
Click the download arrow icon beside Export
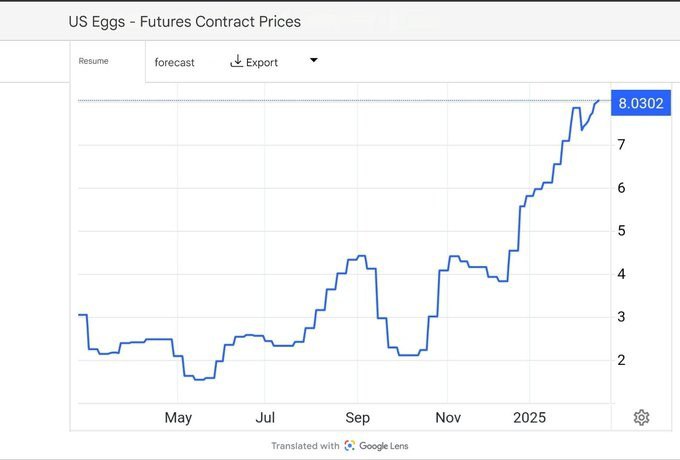(237, 61)
